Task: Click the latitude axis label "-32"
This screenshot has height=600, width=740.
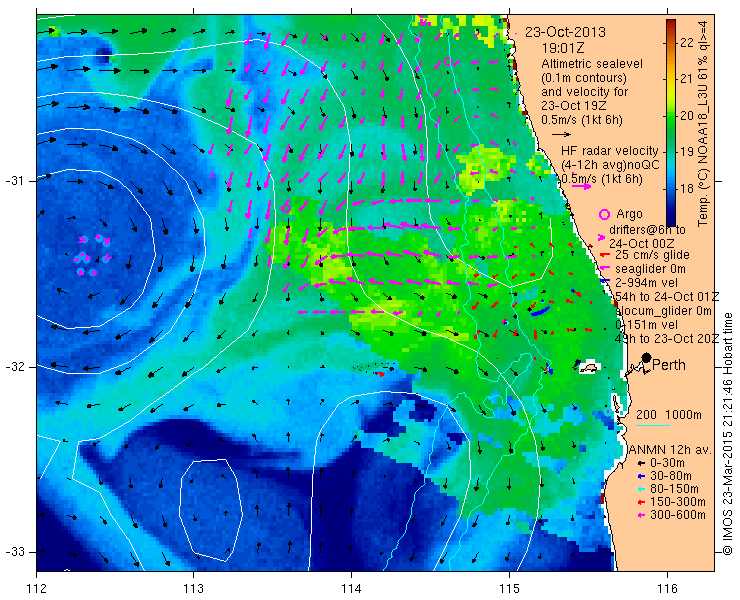Action: 14,367
